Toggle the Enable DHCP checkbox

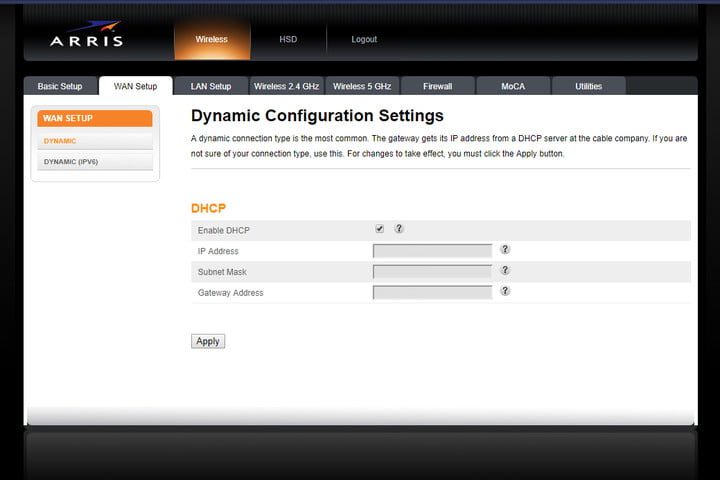point(379,229)
